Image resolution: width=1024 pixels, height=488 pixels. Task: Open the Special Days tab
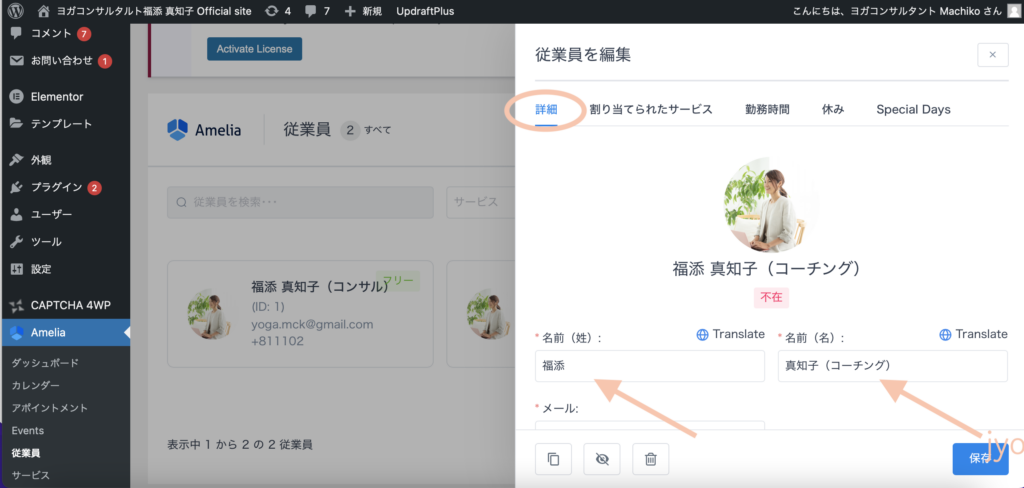click(x=913, y=109)
